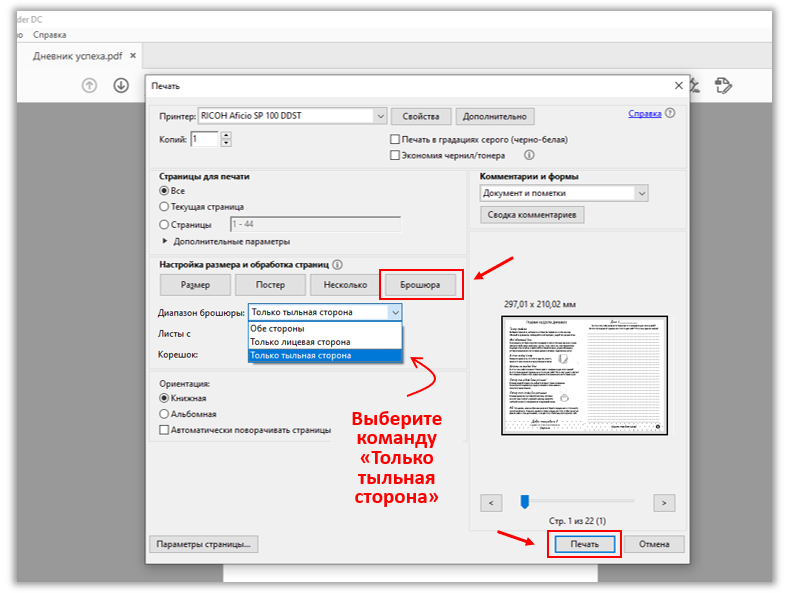790x593 pixels.
Task: Open the Справка menu in menu bar
Action: 50,34
